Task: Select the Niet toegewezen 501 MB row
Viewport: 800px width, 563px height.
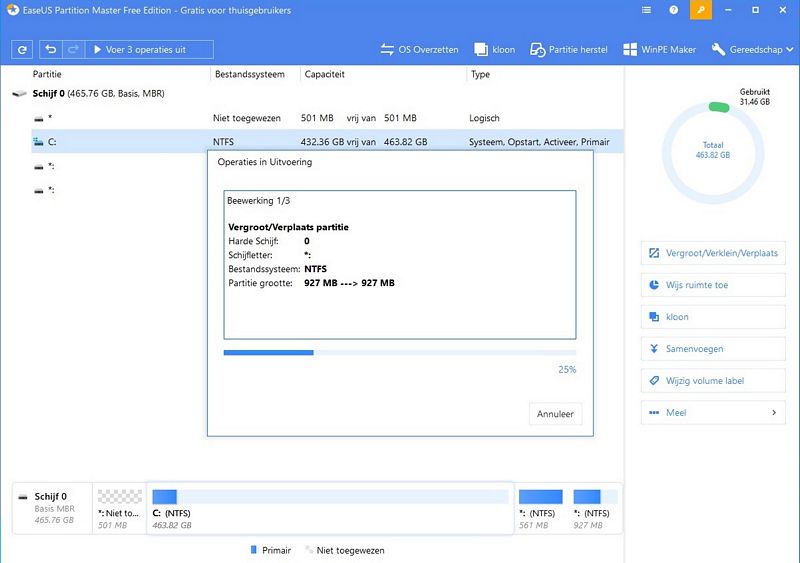Action: click(x=327, y=118)
